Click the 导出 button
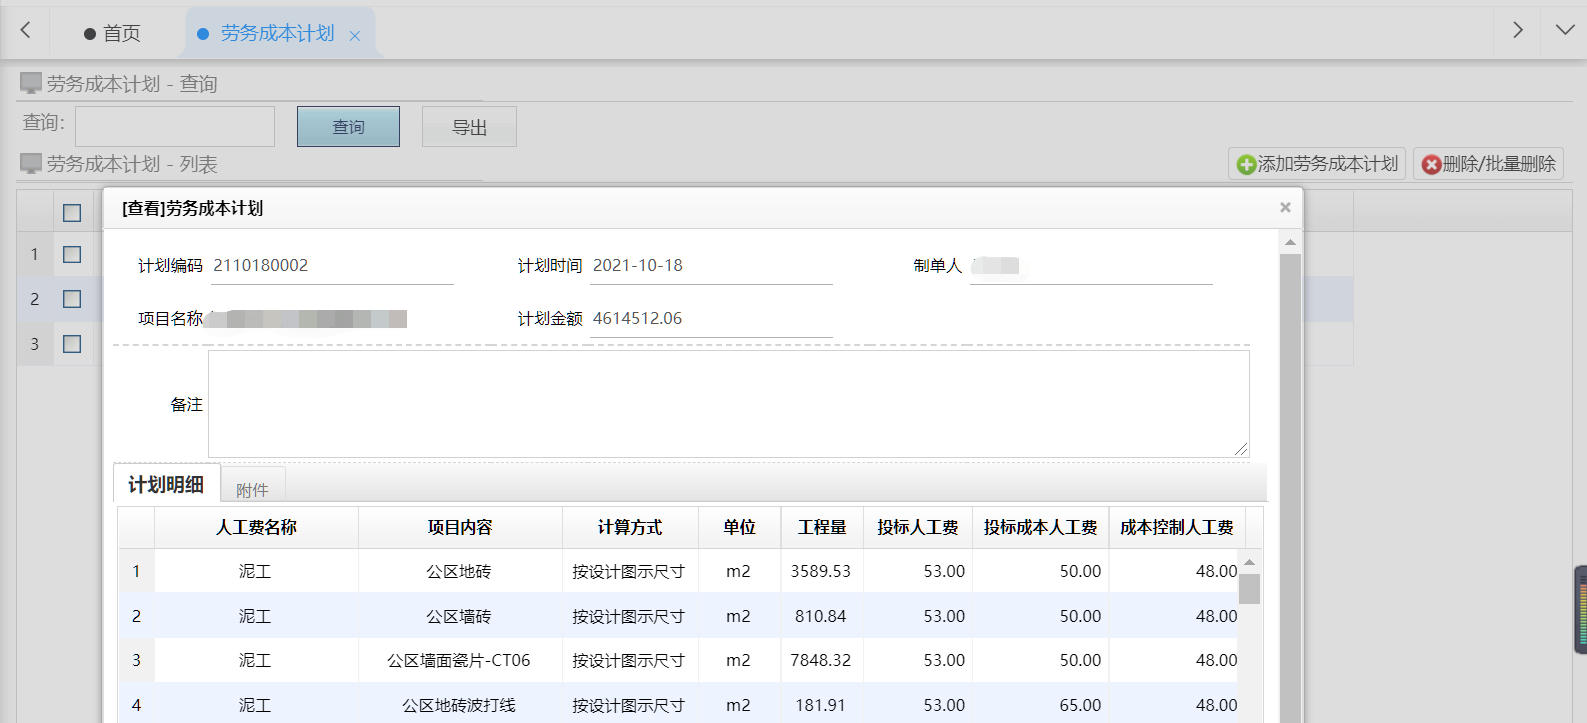Viewport: 1587px width, 723px height. [469, 127]
